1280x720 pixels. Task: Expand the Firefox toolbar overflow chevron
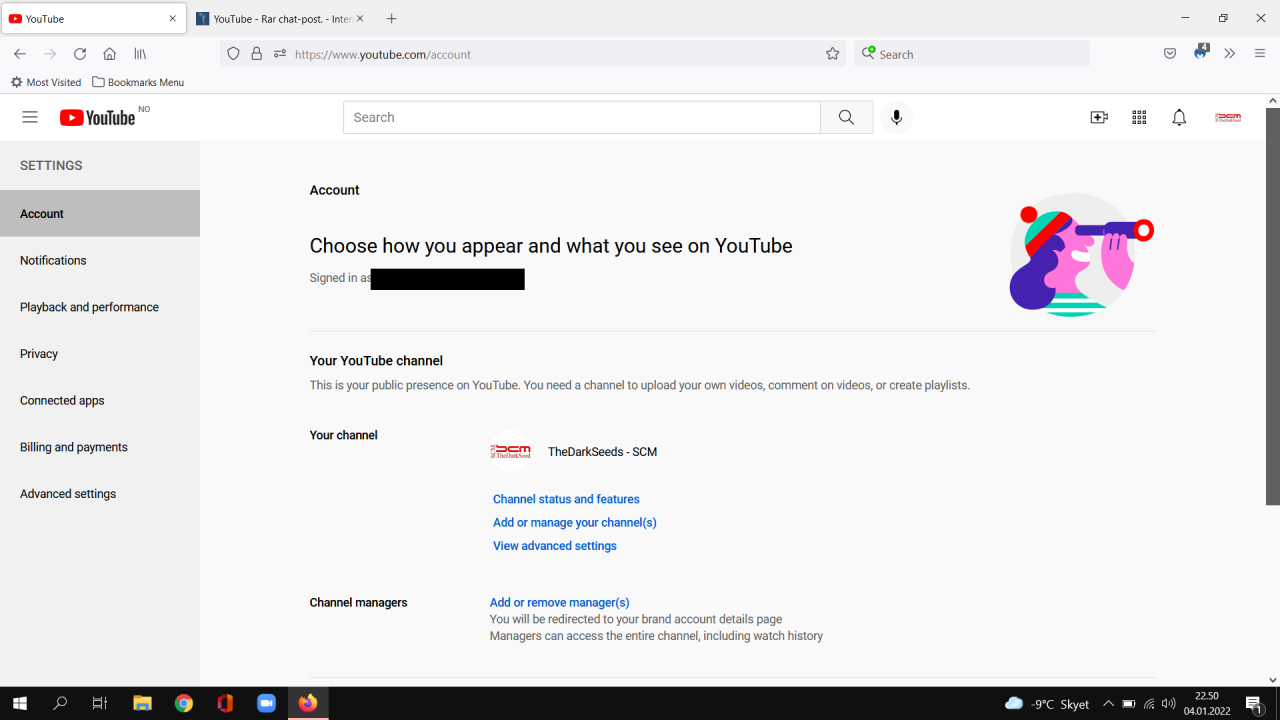tap(1230, 54)
